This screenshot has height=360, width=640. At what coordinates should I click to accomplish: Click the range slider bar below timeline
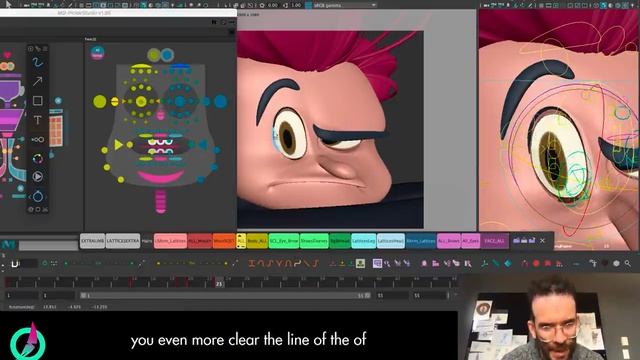pos(225,295)
